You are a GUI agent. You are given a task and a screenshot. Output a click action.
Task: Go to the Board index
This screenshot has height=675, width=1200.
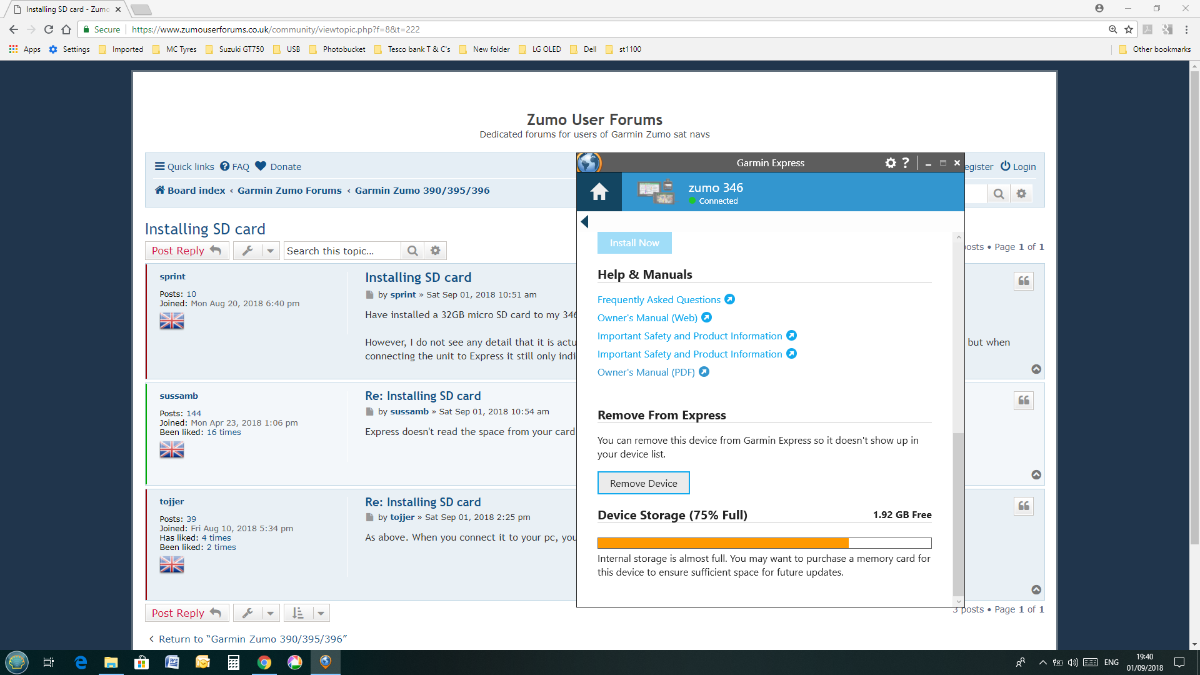(190, 190)
